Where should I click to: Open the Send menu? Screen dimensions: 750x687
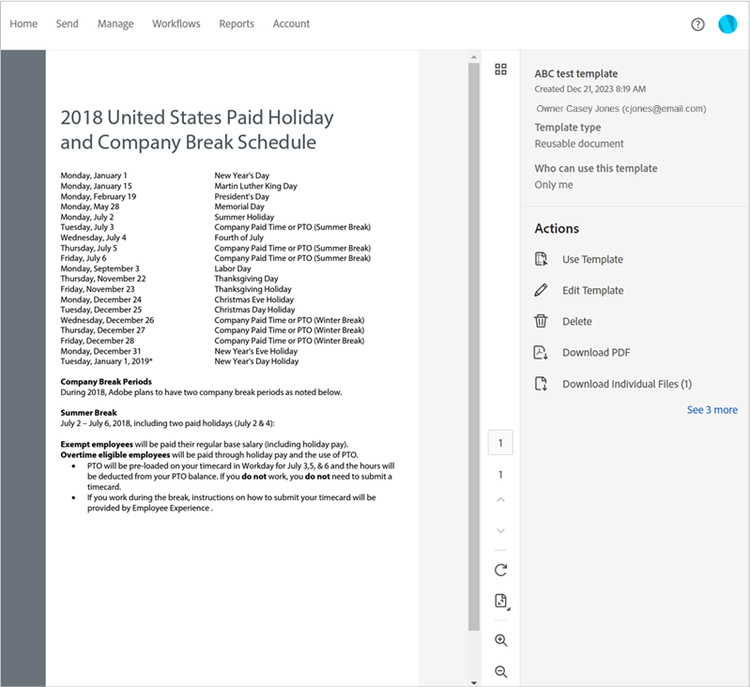click(67, 24)
